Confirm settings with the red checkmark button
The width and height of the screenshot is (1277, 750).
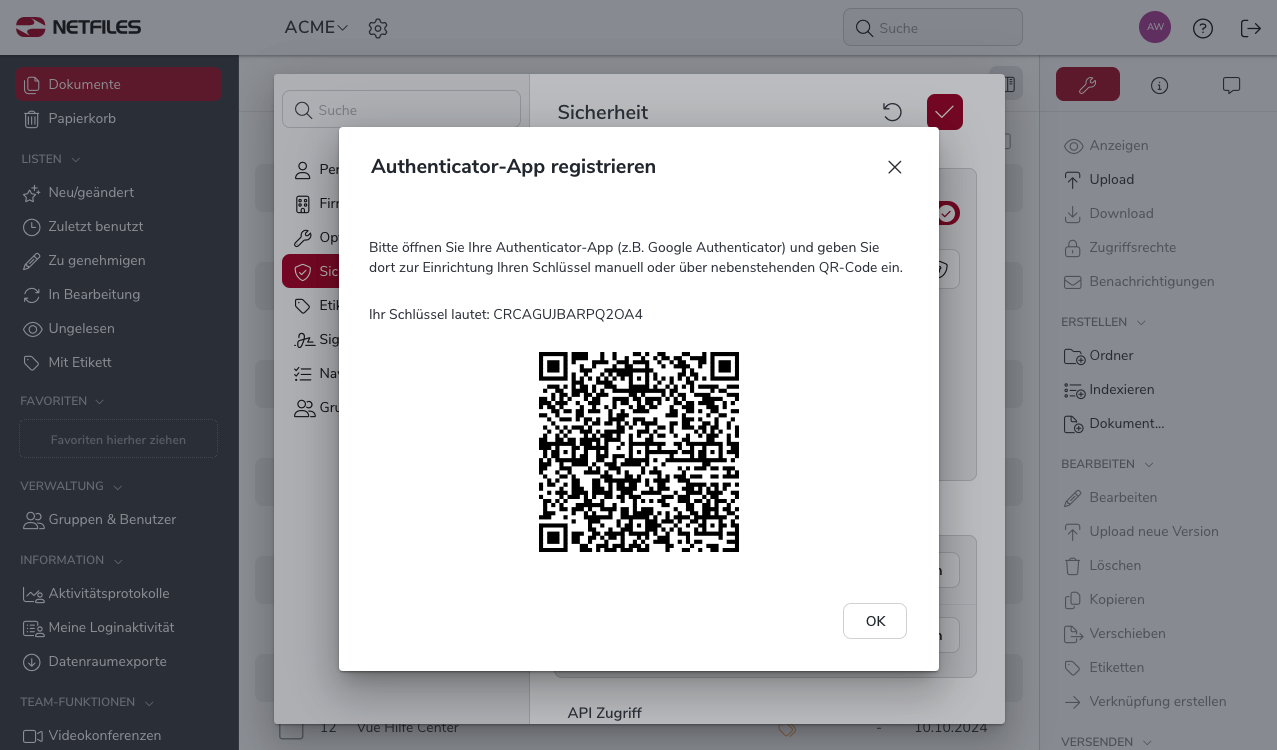point(944,112)
